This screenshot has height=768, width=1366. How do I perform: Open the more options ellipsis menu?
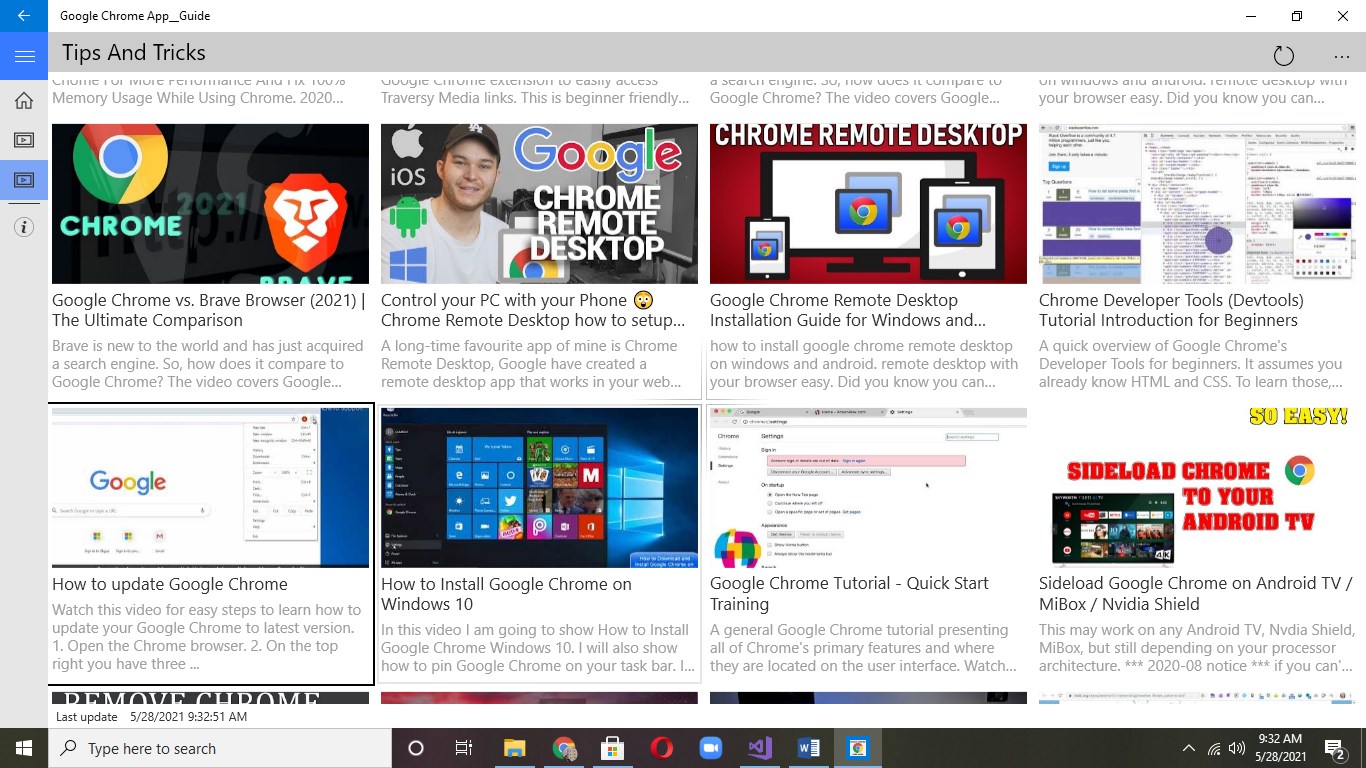[x=1342, y=56]
